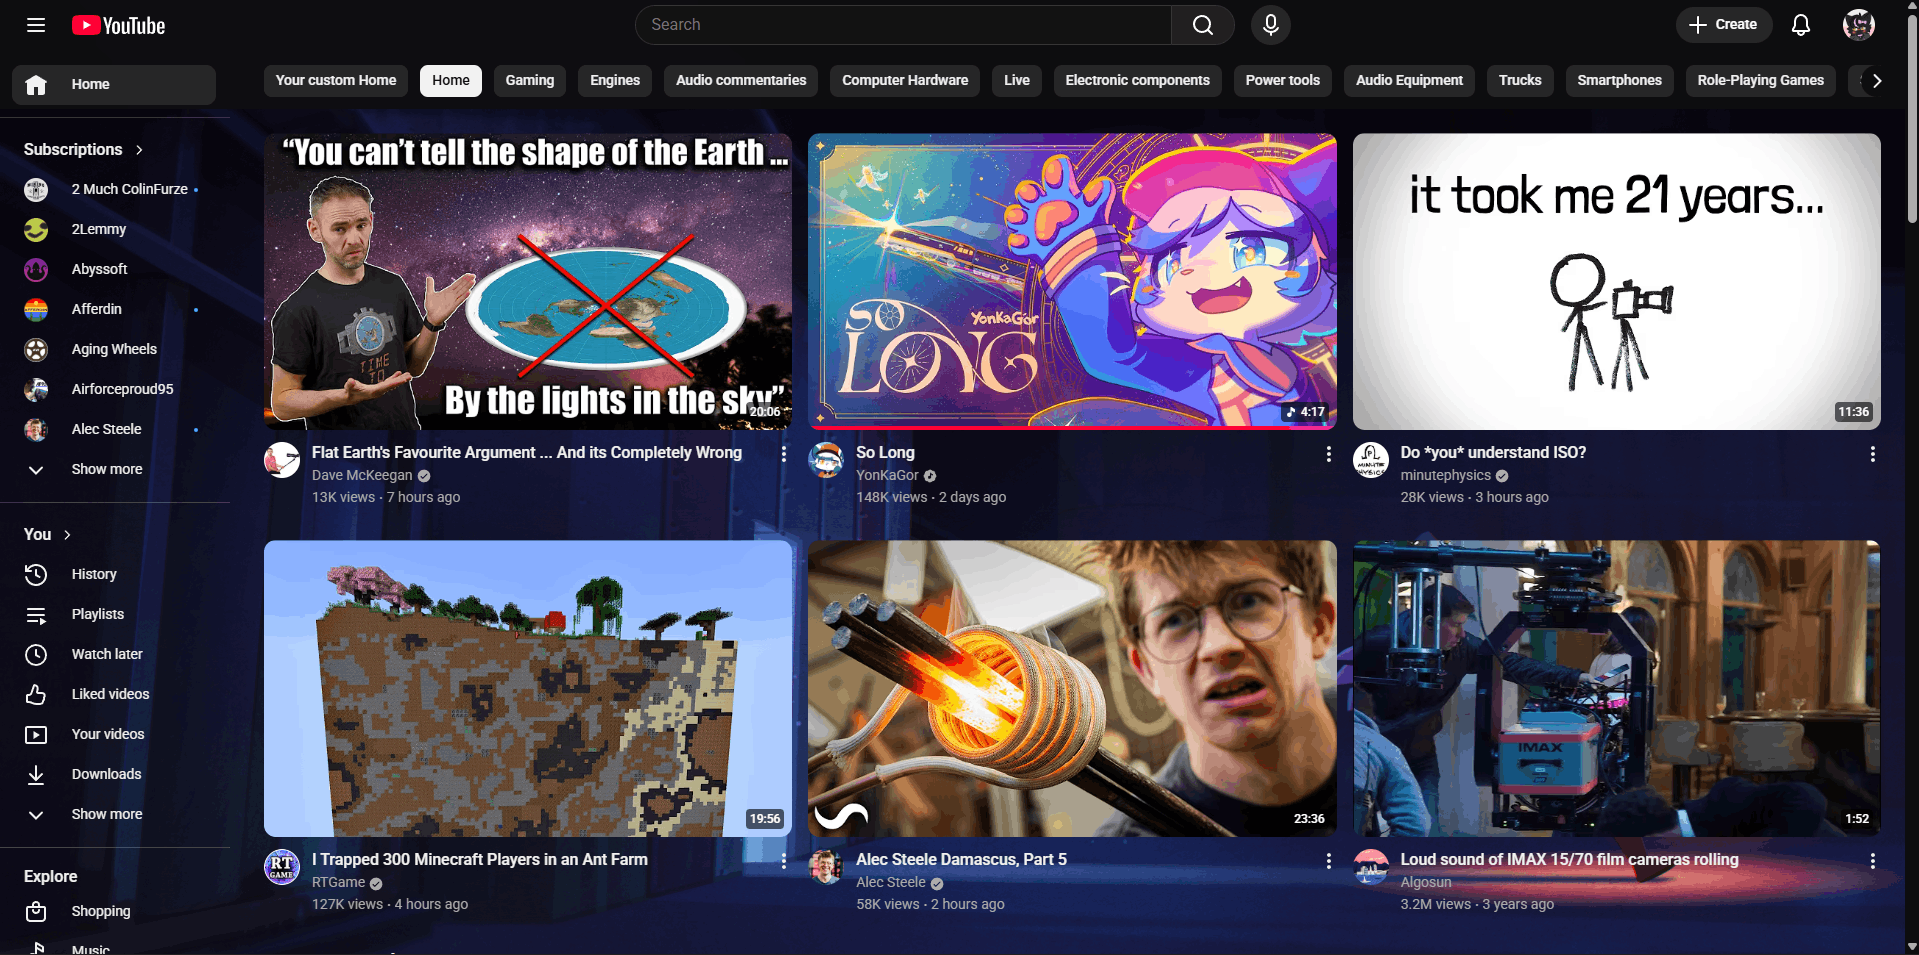This screenshot has height=955, width=1919.
Task: Expand Show more under Subscriptions
Action: [106, 469]
